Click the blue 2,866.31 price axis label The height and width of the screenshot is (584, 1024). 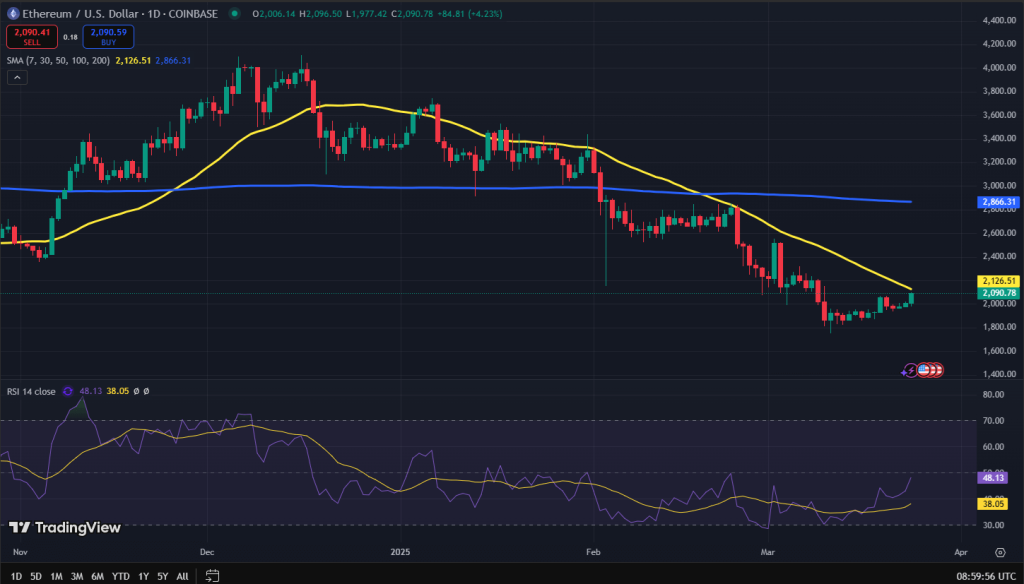coord(998,202)
